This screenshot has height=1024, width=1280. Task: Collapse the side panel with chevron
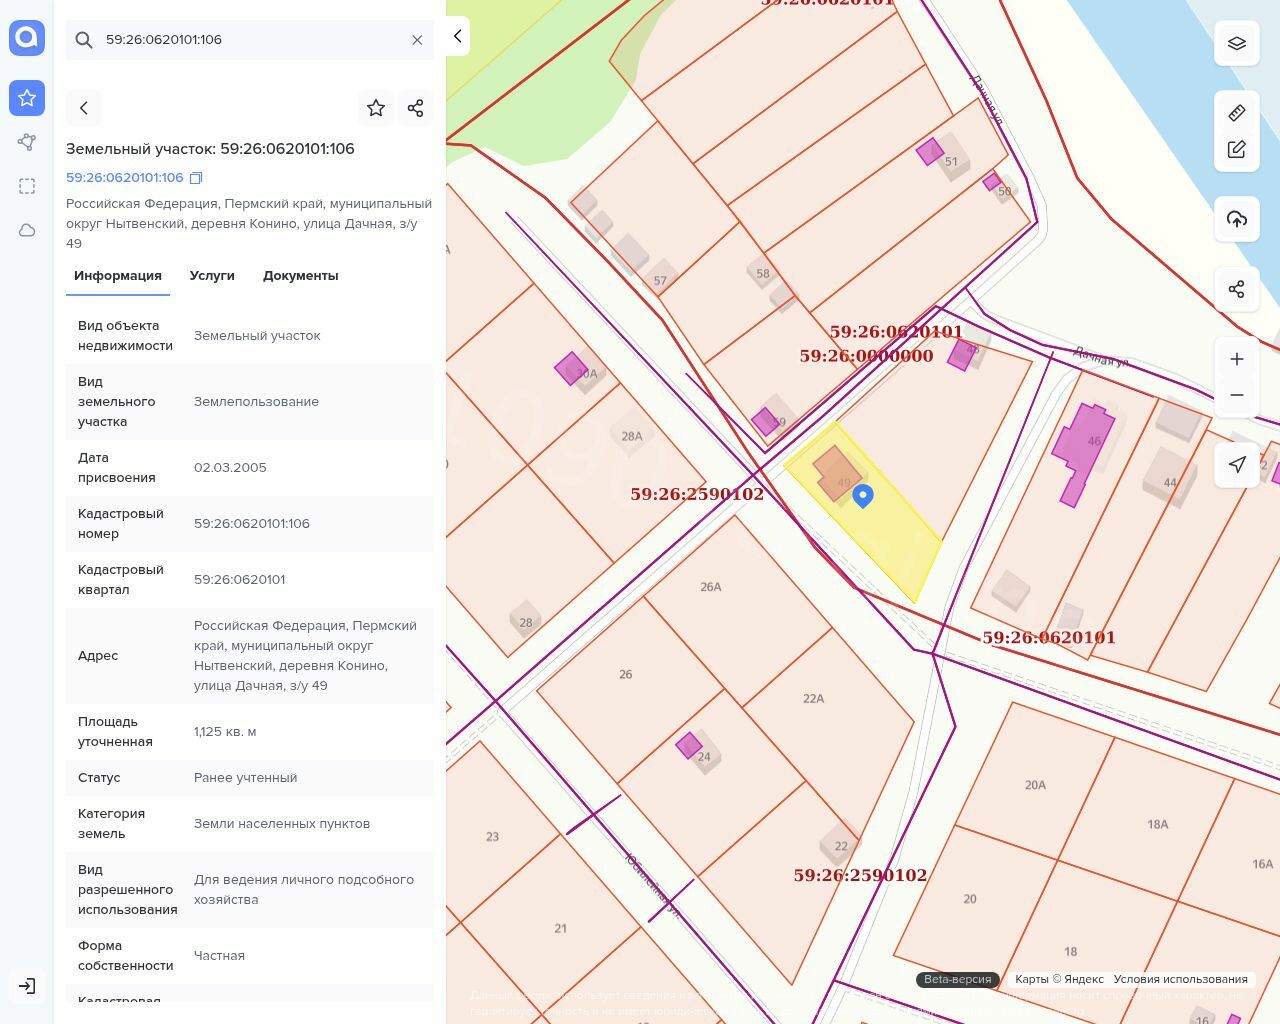pyautogui.click(x=458, y=36)
